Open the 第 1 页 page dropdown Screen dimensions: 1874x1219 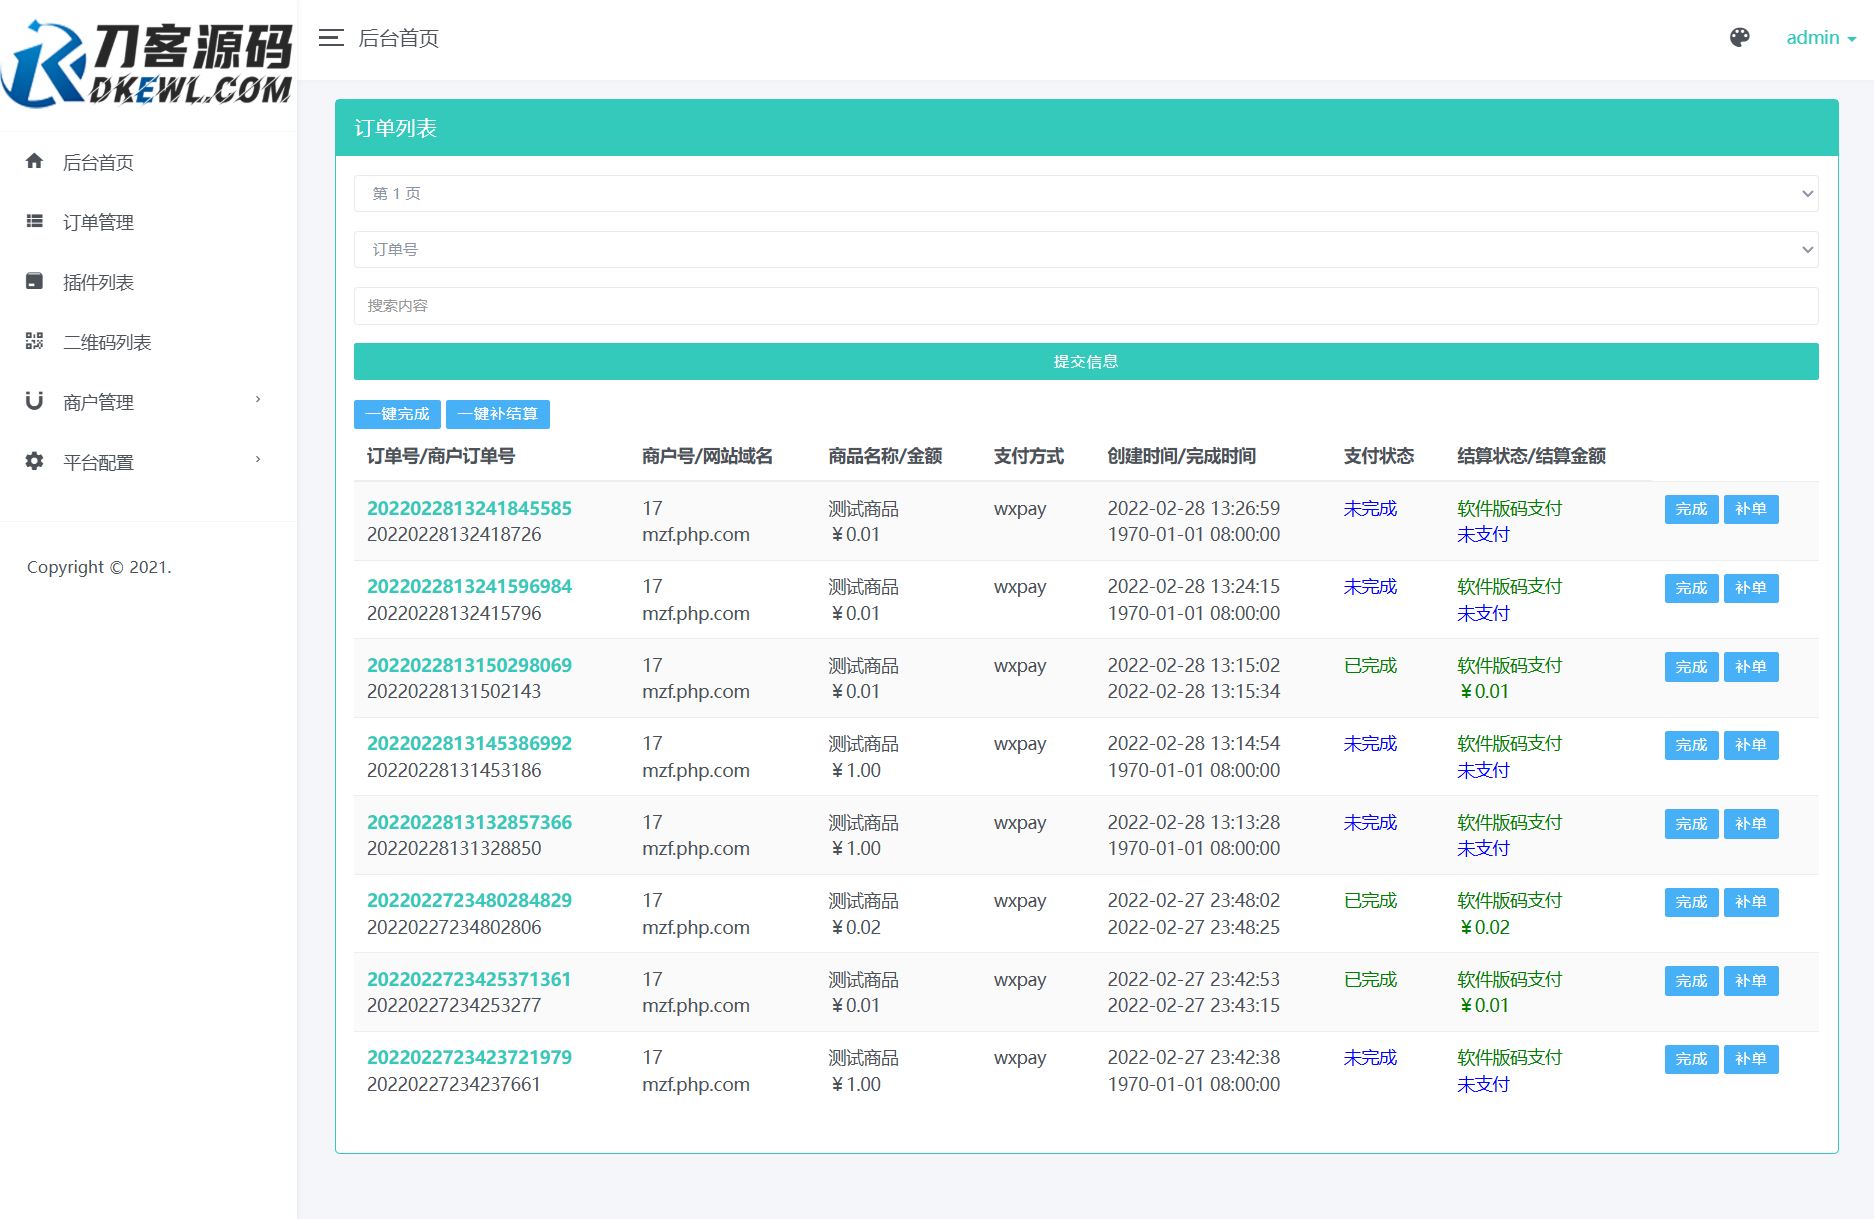pos(1085,194)
